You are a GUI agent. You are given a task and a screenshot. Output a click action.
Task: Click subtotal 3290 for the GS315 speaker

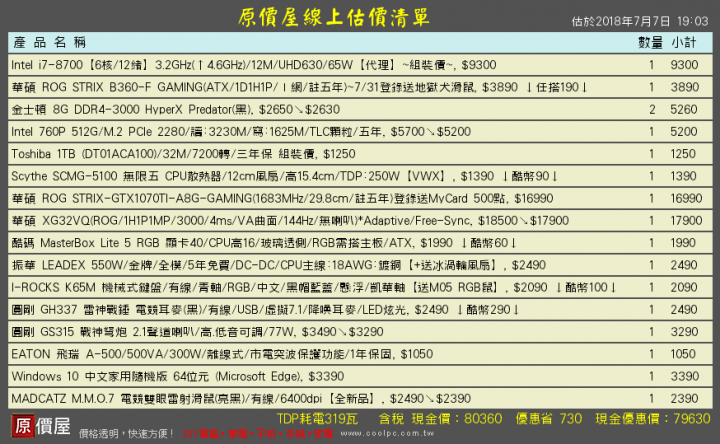(x=684, y=332)
